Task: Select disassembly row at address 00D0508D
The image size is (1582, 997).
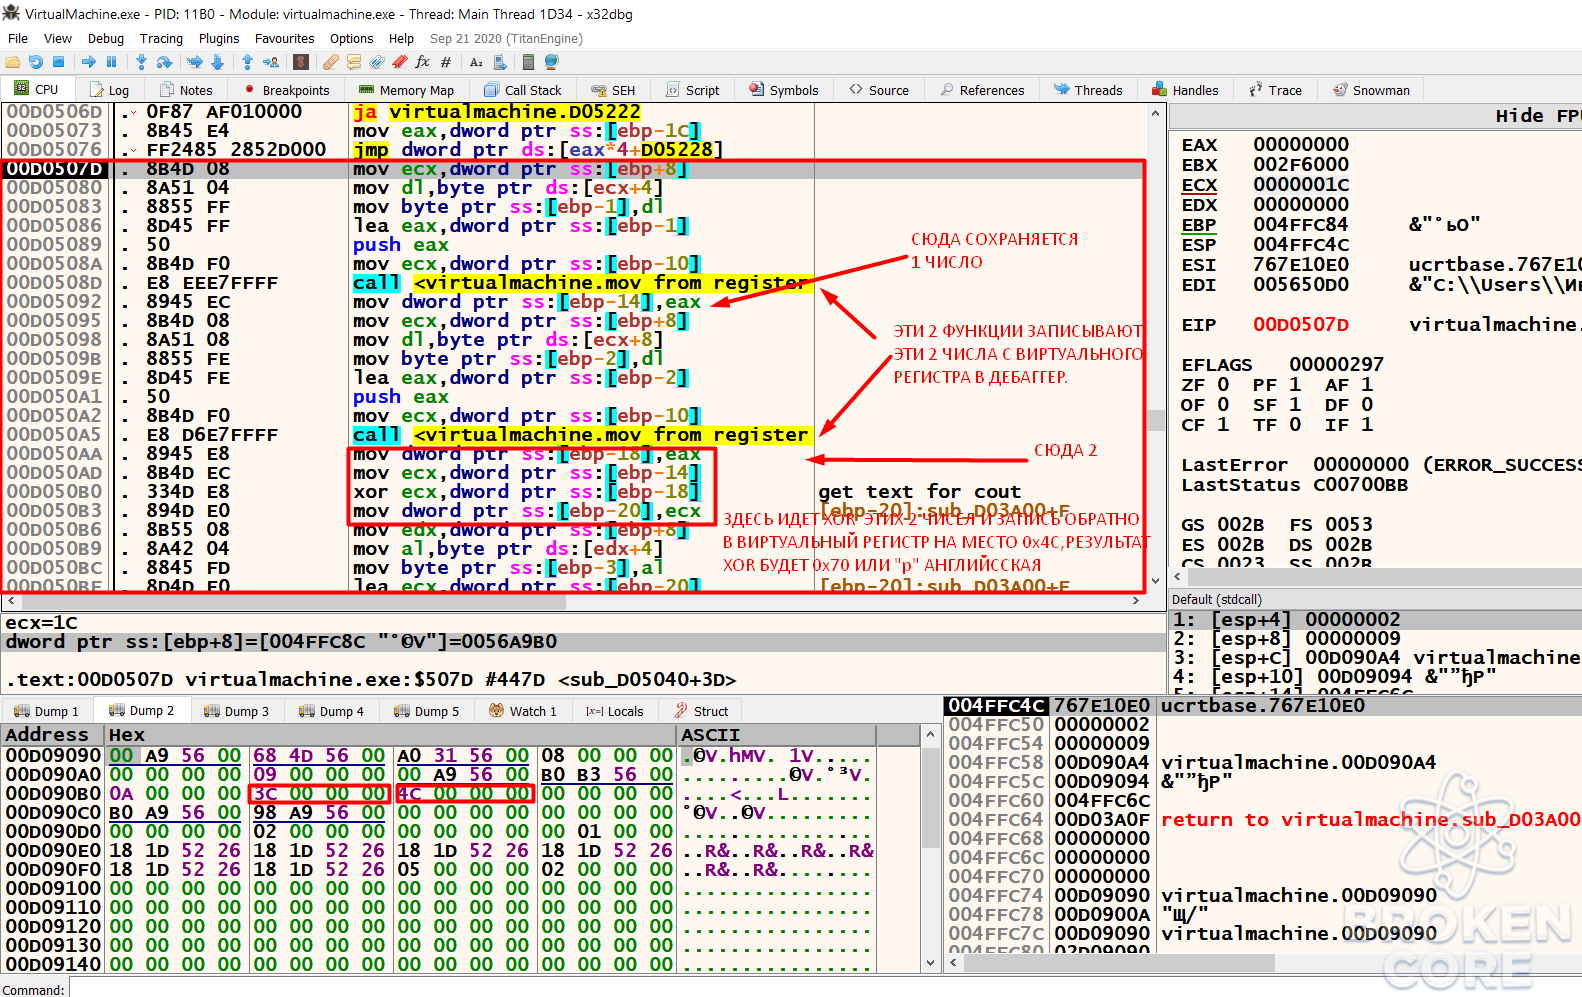Action: (574, 283)
